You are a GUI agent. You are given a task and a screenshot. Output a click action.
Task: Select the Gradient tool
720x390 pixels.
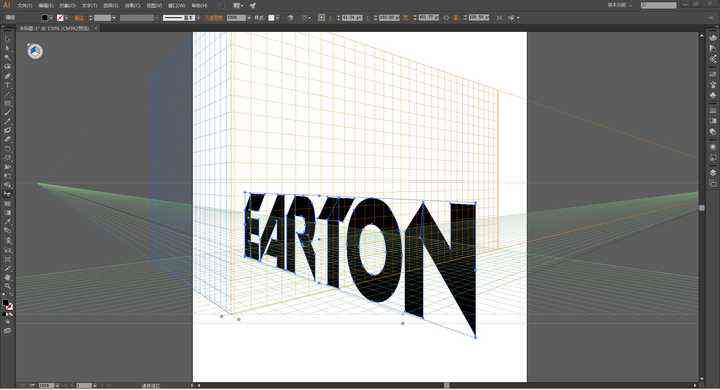point(7,213)
